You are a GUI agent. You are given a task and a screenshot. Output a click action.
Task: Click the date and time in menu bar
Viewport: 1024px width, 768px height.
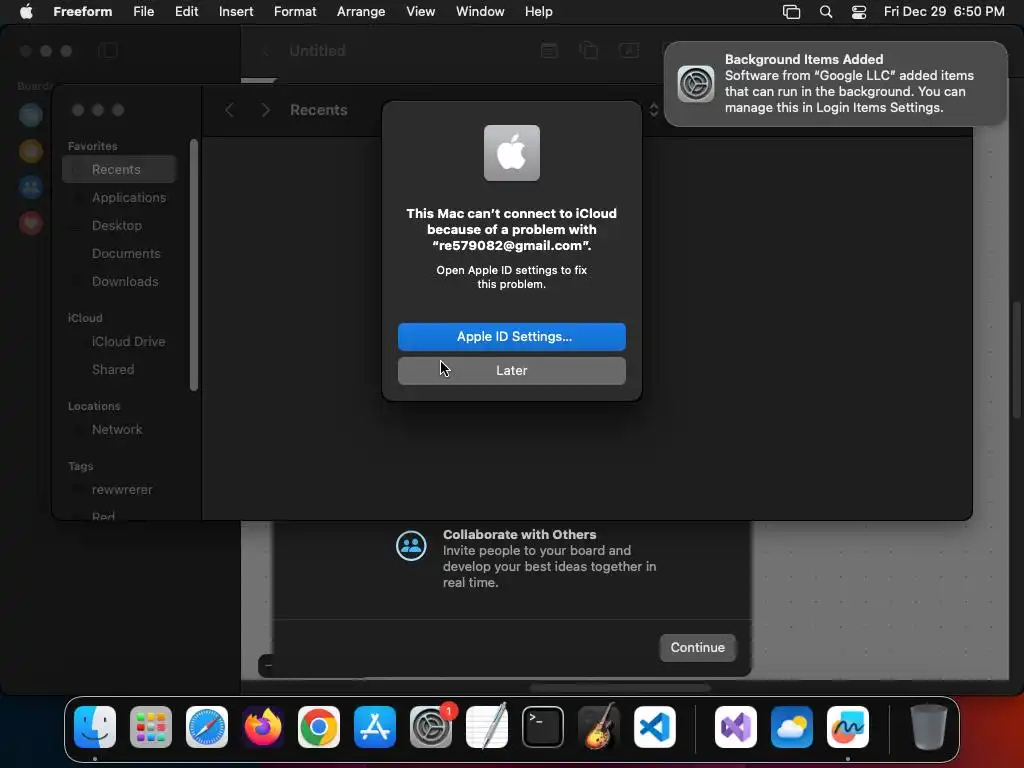pos(944,12)
